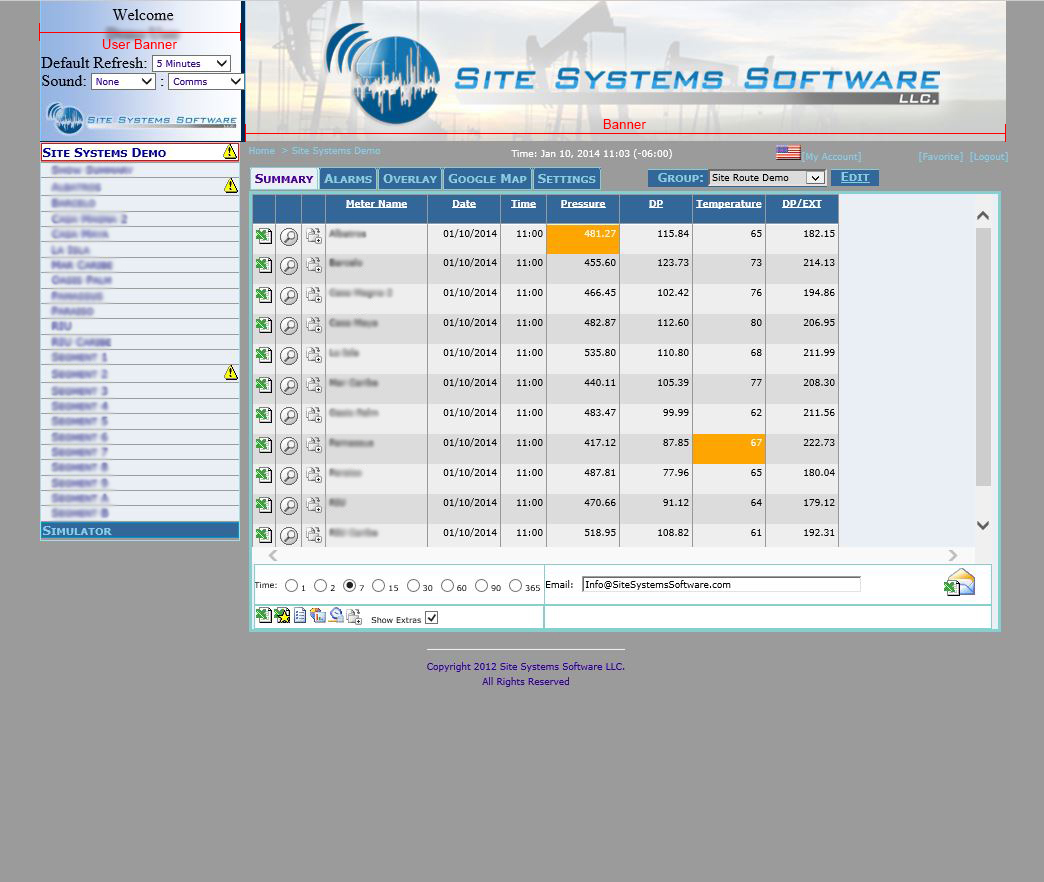Image resolution: width=1044 pixels, height=882 pixels.
Task: Select the 60 day time radio button
Action: click(x=447, y=586)
